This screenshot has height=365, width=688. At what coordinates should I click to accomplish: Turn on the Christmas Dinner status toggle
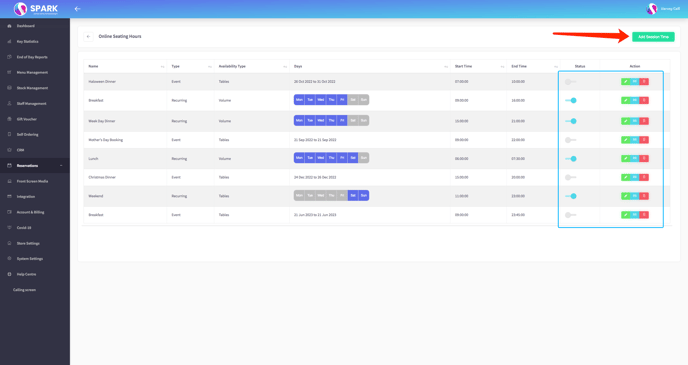click(570, 177)
